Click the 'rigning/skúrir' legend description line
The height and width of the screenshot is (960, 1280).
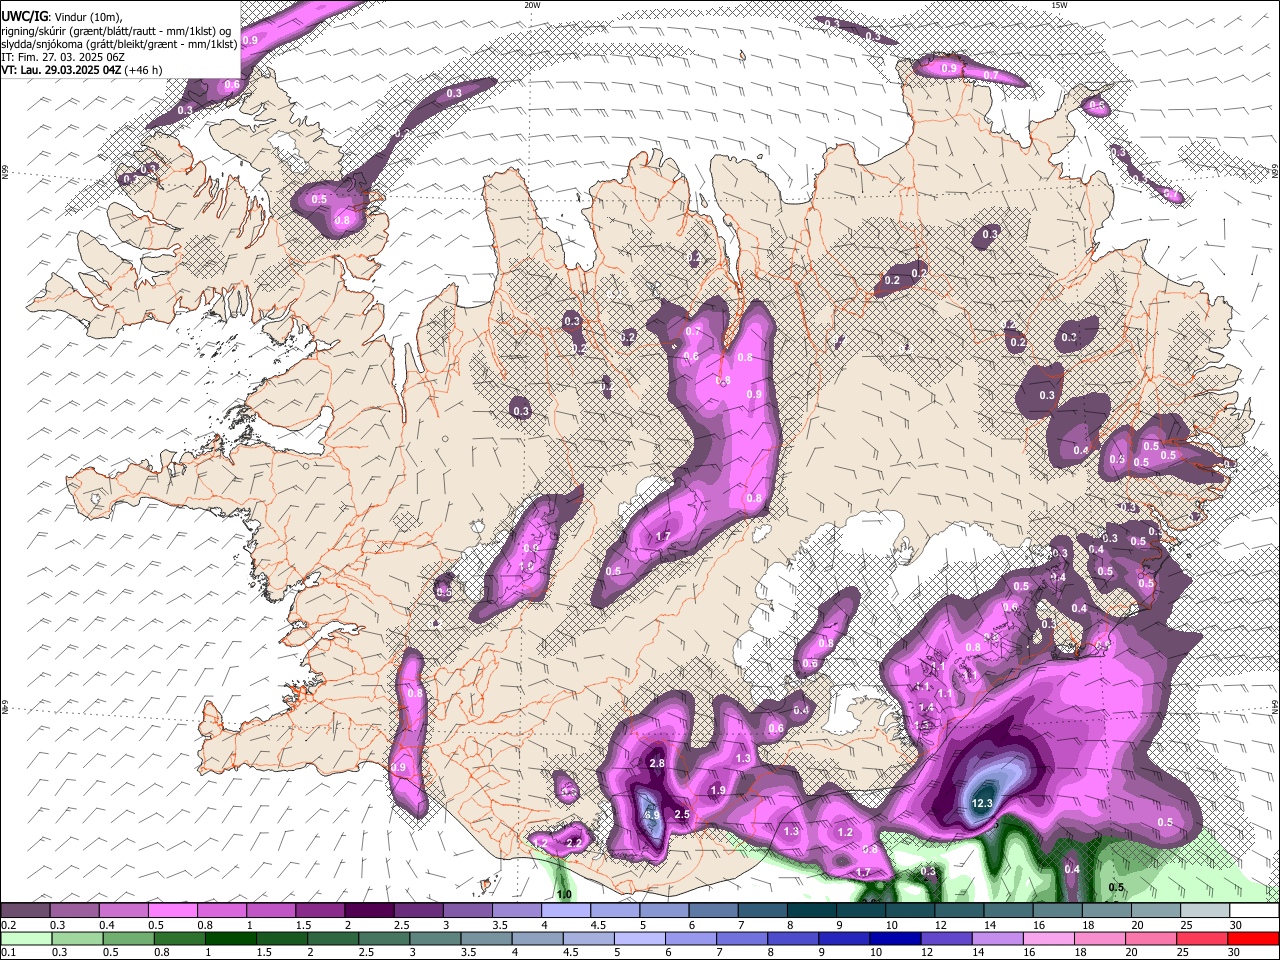115,30
